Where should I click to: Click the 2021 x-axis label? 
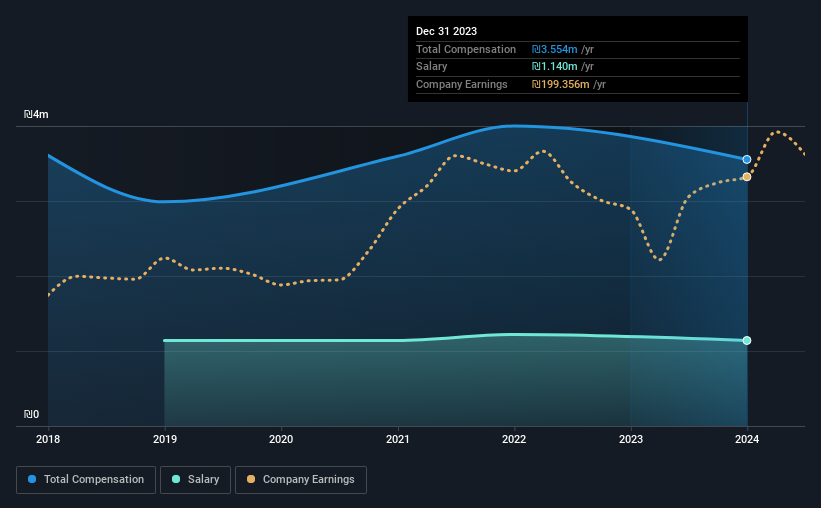coord(398,439)
